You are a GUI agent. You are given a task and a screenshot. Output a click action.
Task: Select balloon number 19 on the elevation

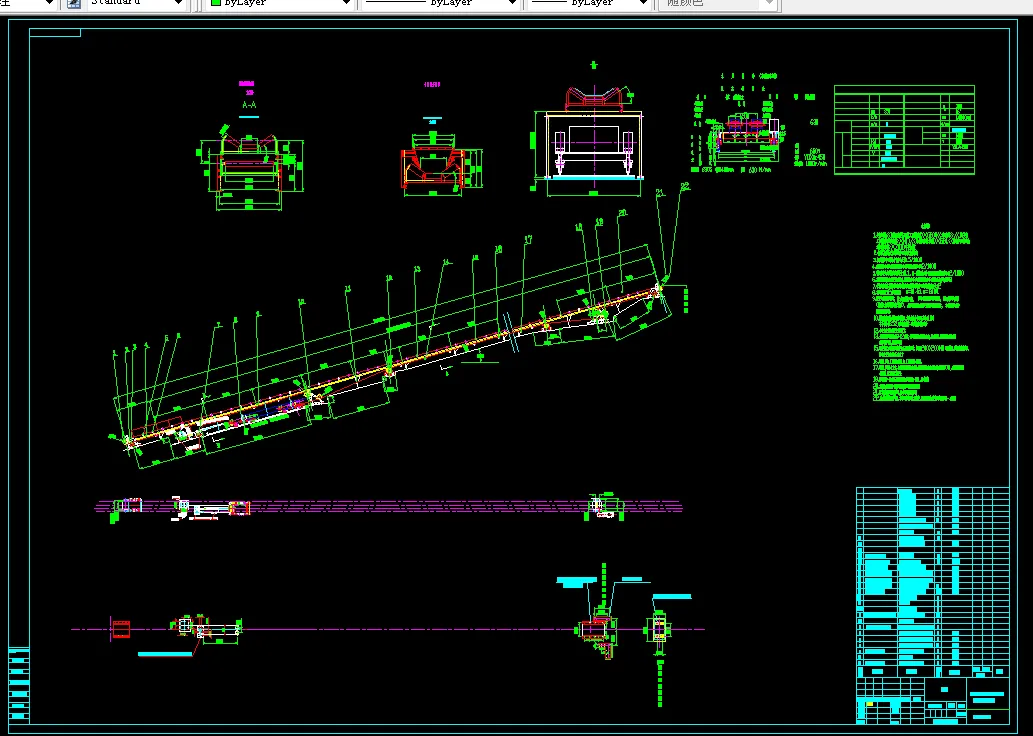tap(600, 222)
